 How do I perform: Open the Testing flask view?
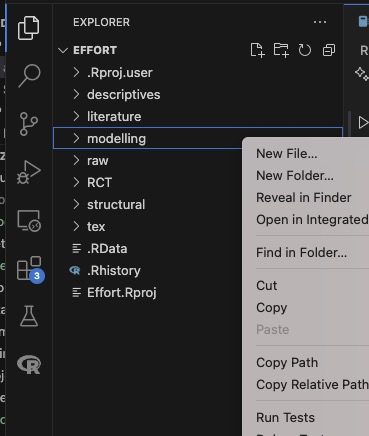(x=29, y=316)
